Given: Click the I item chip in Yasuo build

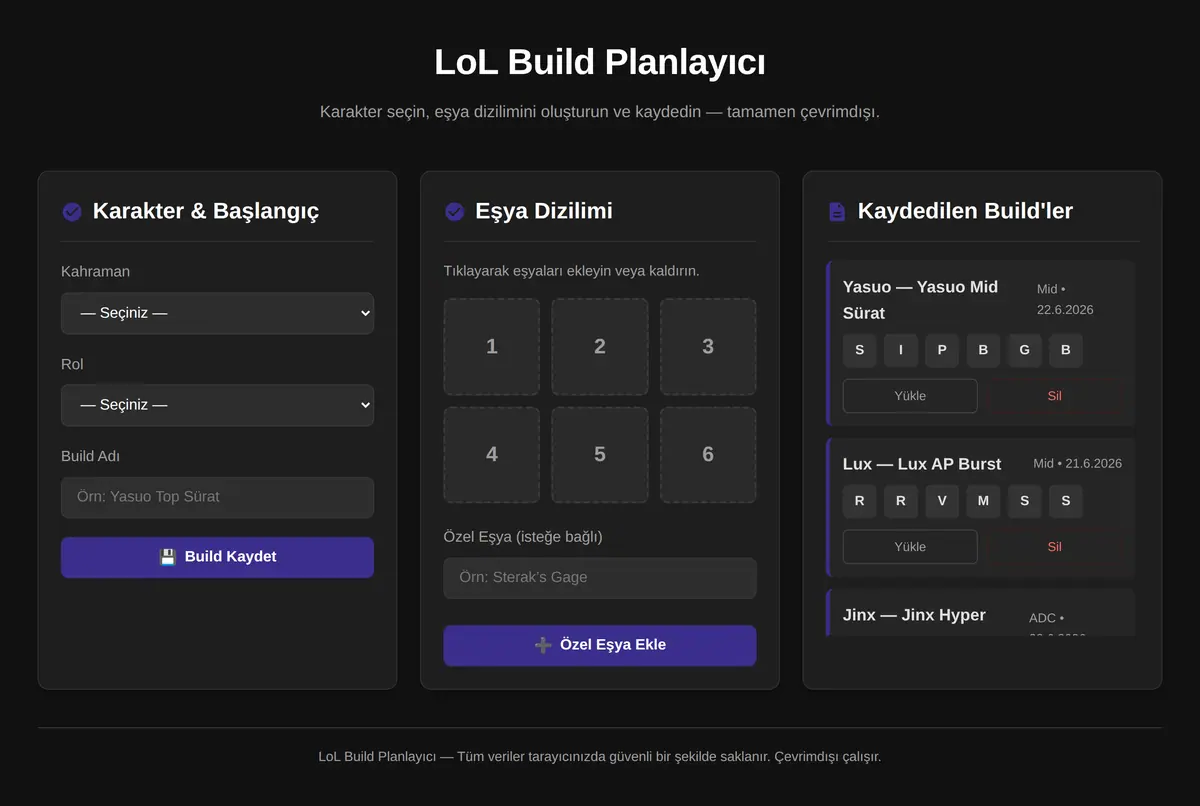Looking at the screenshot, I should point(901,350).
